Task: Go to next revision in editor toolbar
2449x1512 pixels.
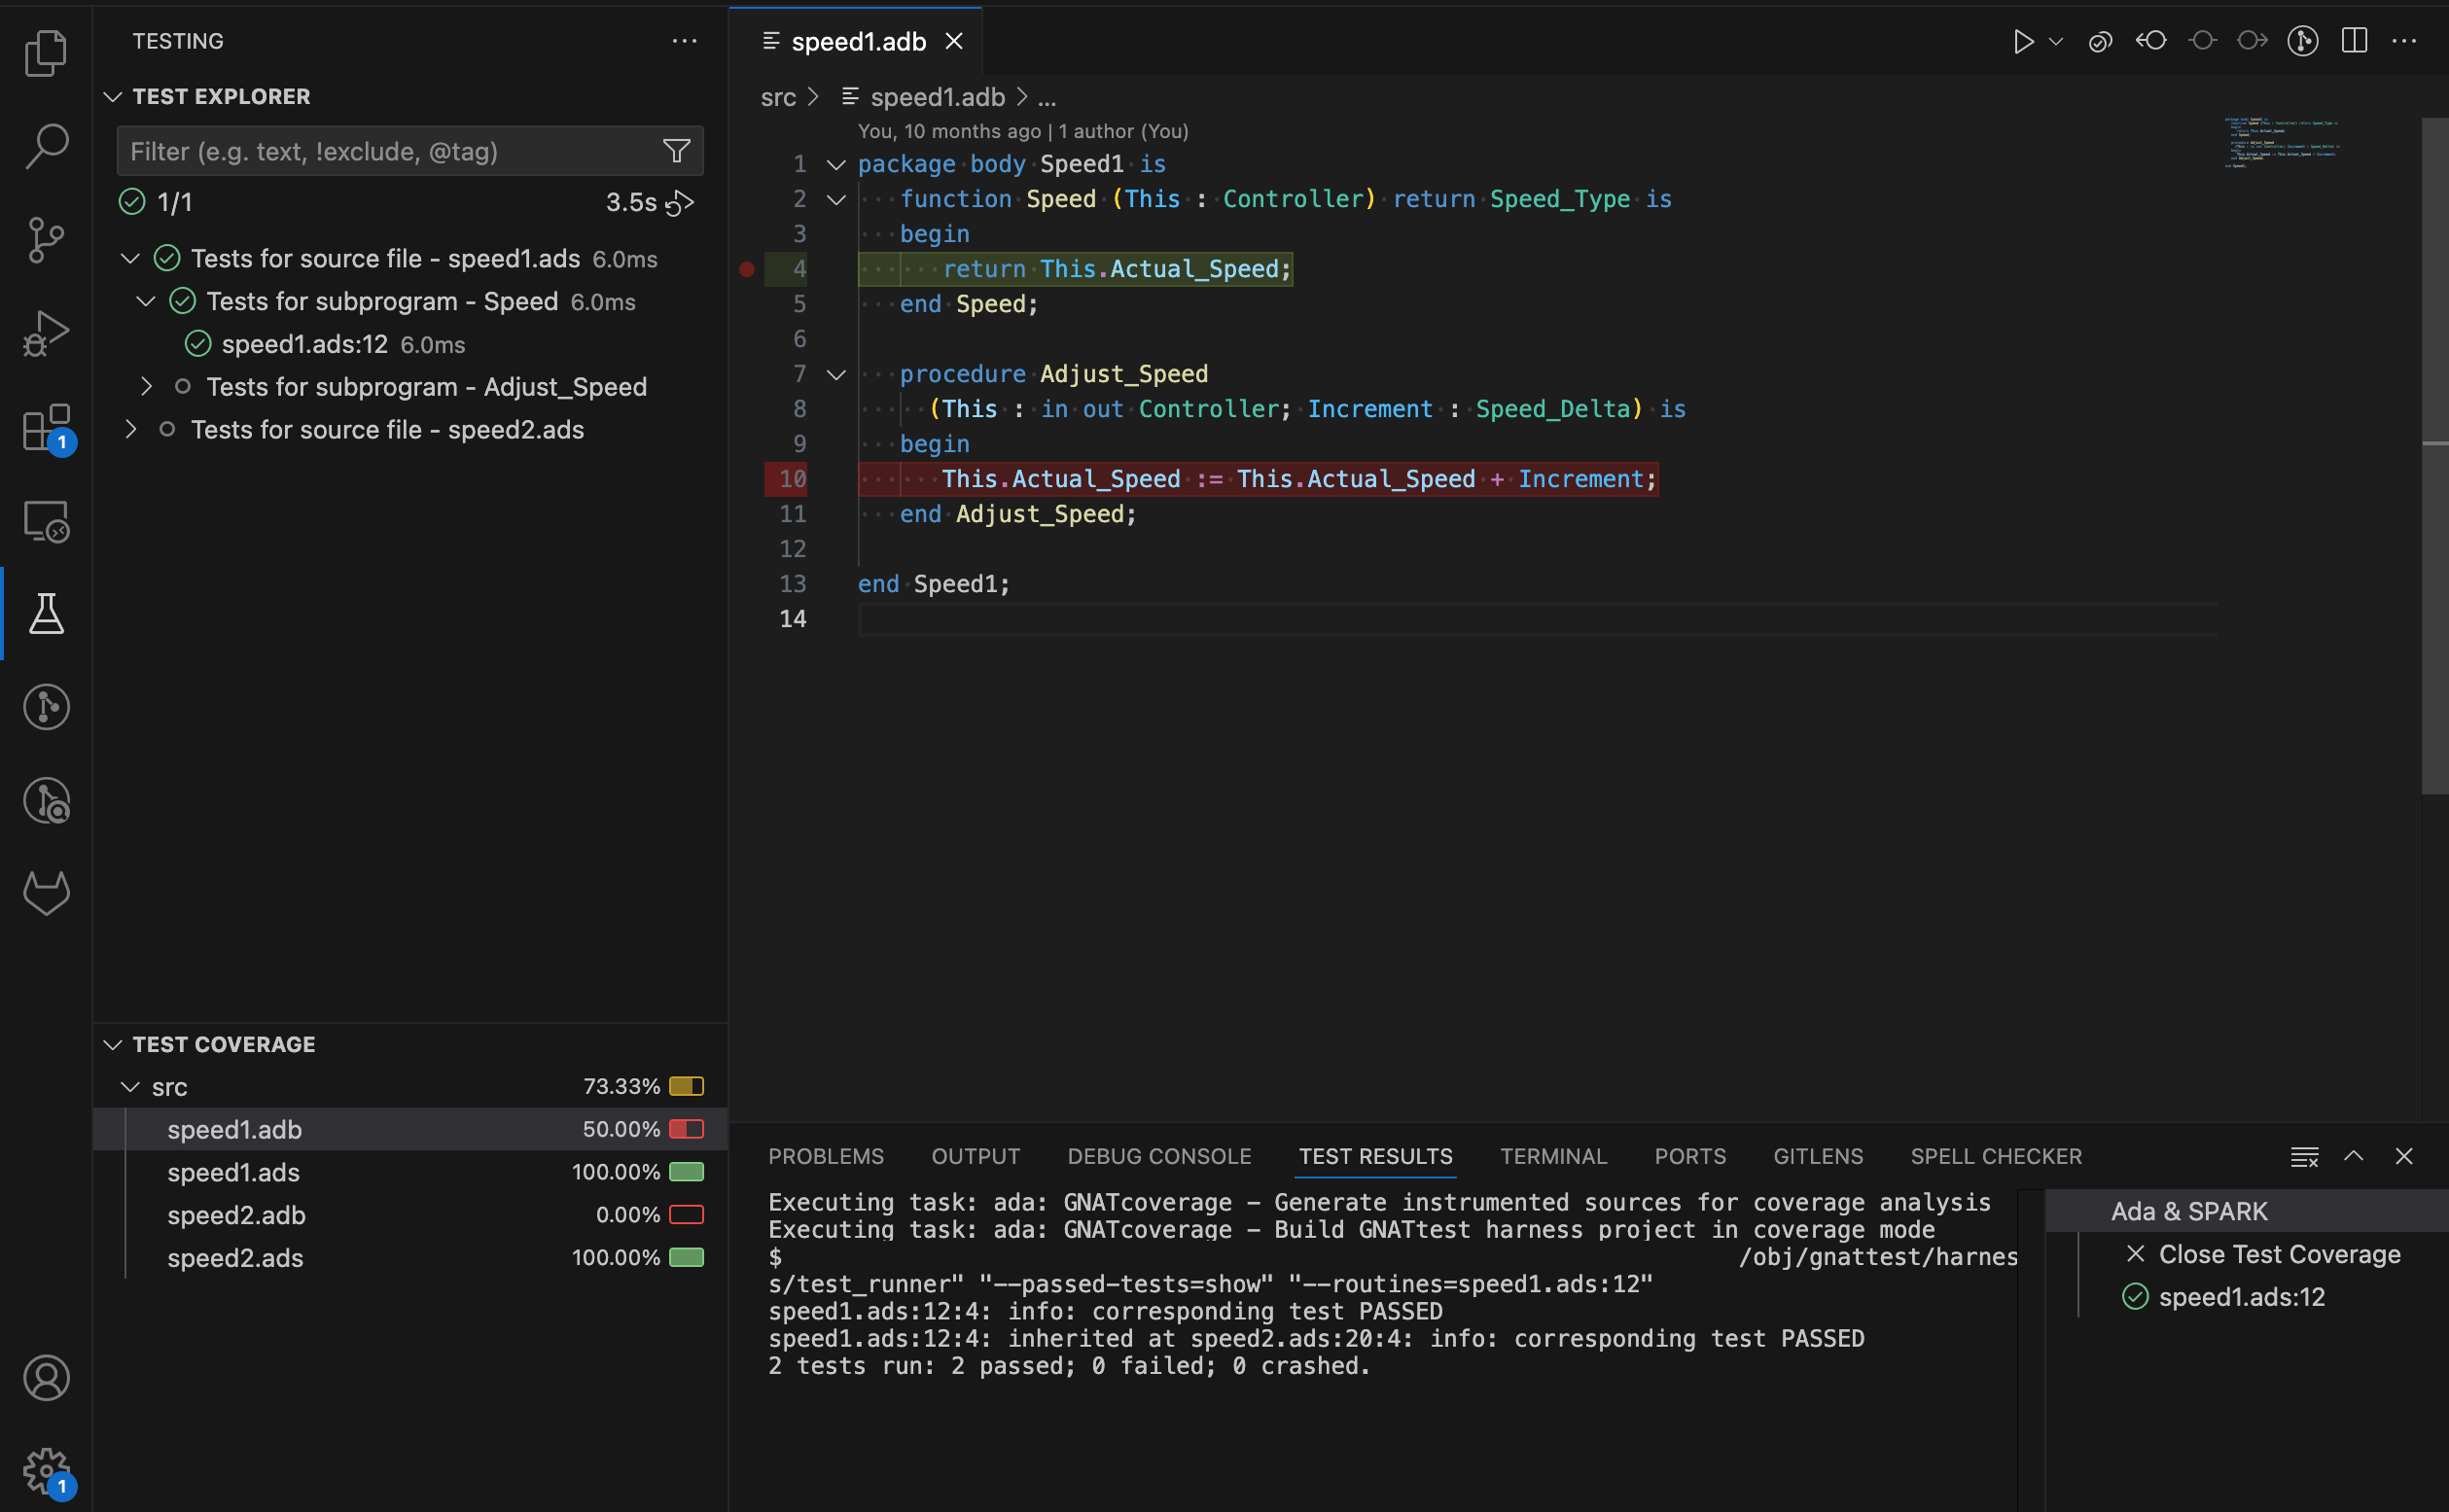Action: 2252,41
